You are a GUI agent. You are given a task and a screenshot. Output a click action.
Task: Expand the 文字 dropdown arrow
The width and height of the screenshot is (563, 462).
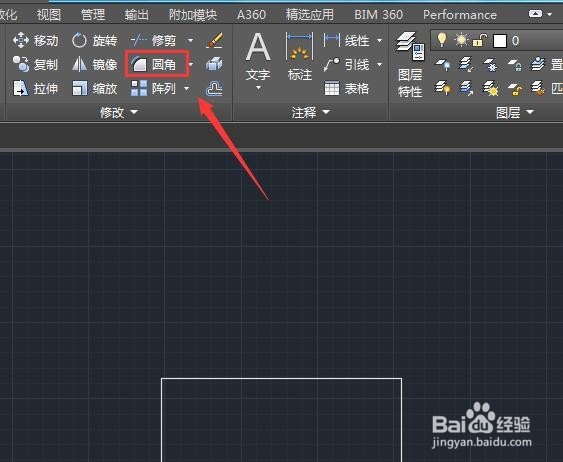(x=258, y=88)
